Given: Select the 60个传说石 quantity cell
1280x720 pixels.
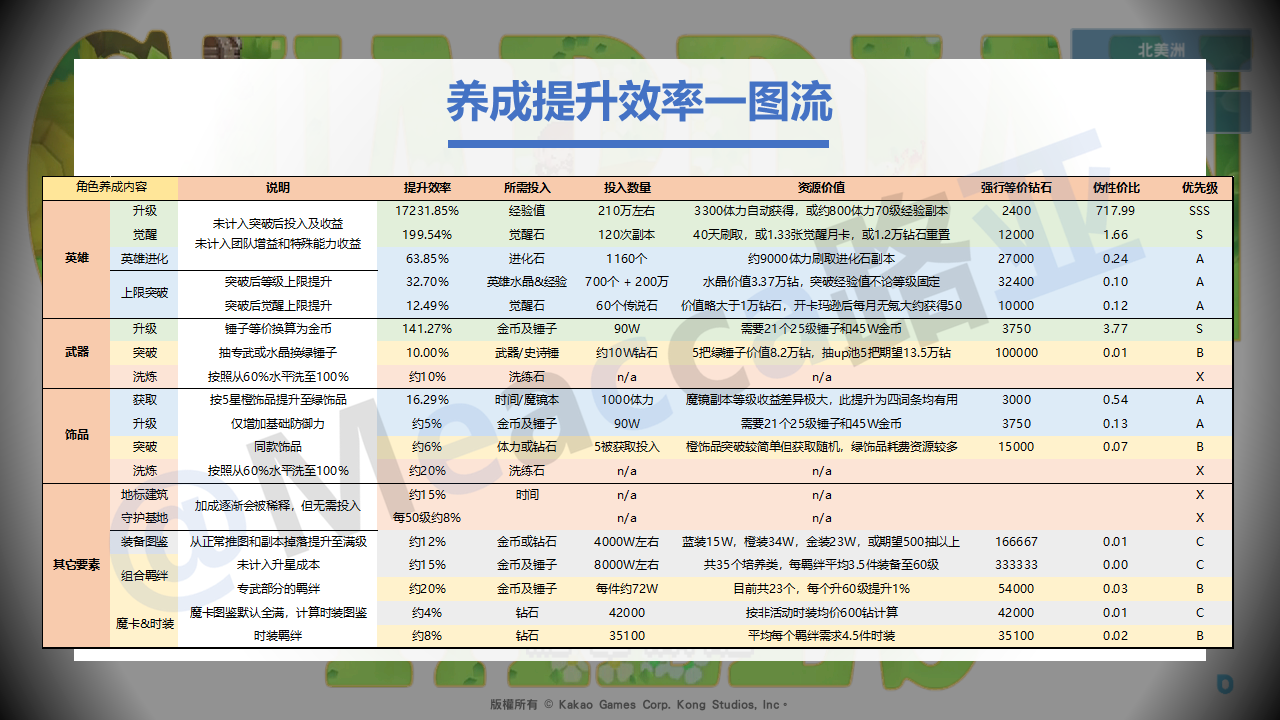Looking at the screenshot, I should [627, 305].
